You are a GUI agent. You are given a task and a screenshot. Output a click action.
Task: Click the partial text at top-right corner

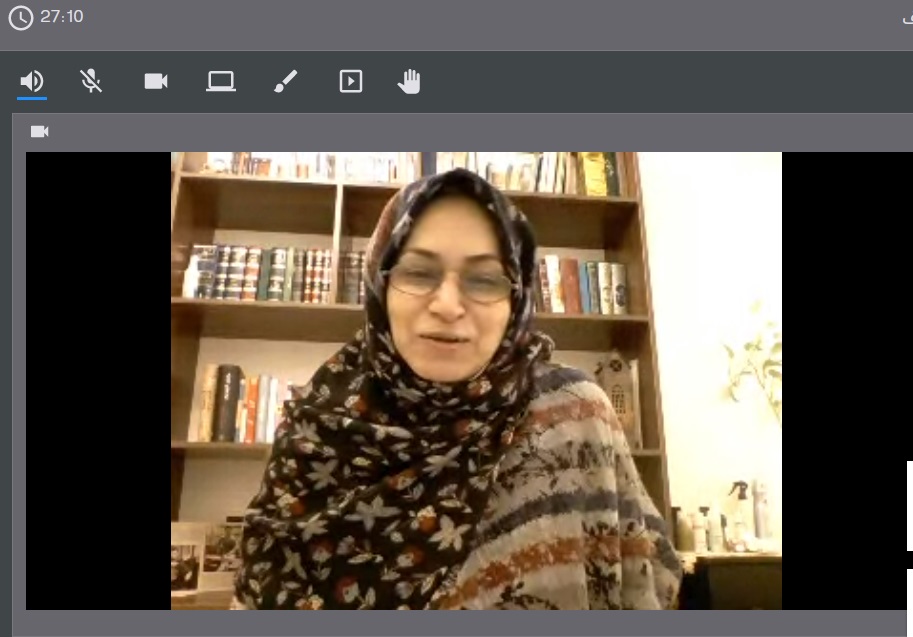907,18
